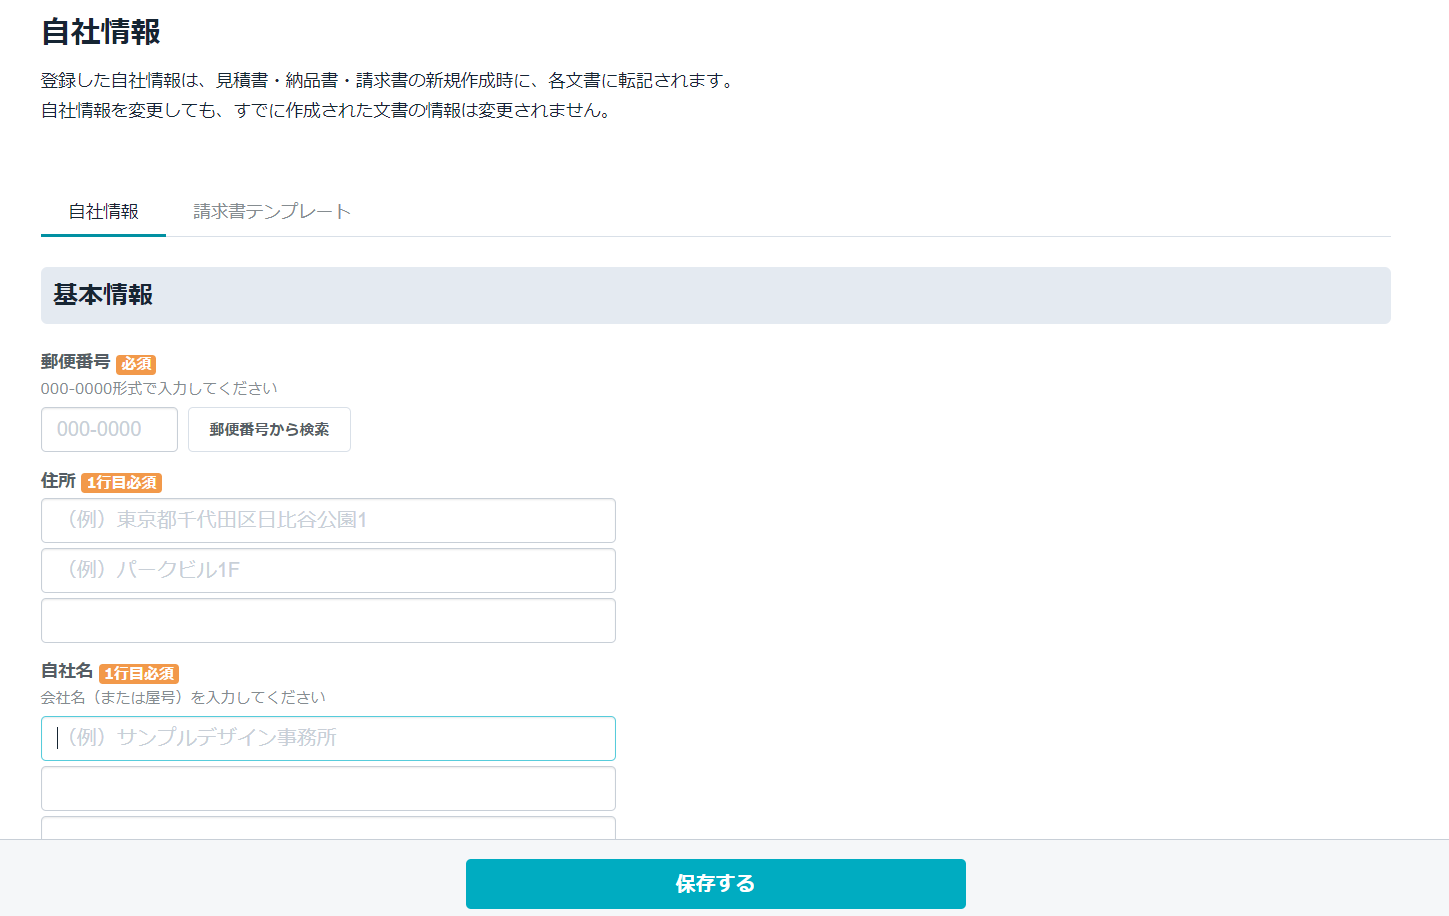This screenshot has height=916, width=1449.
Task: Click the 住所 field label
Action: pos(58,481)
